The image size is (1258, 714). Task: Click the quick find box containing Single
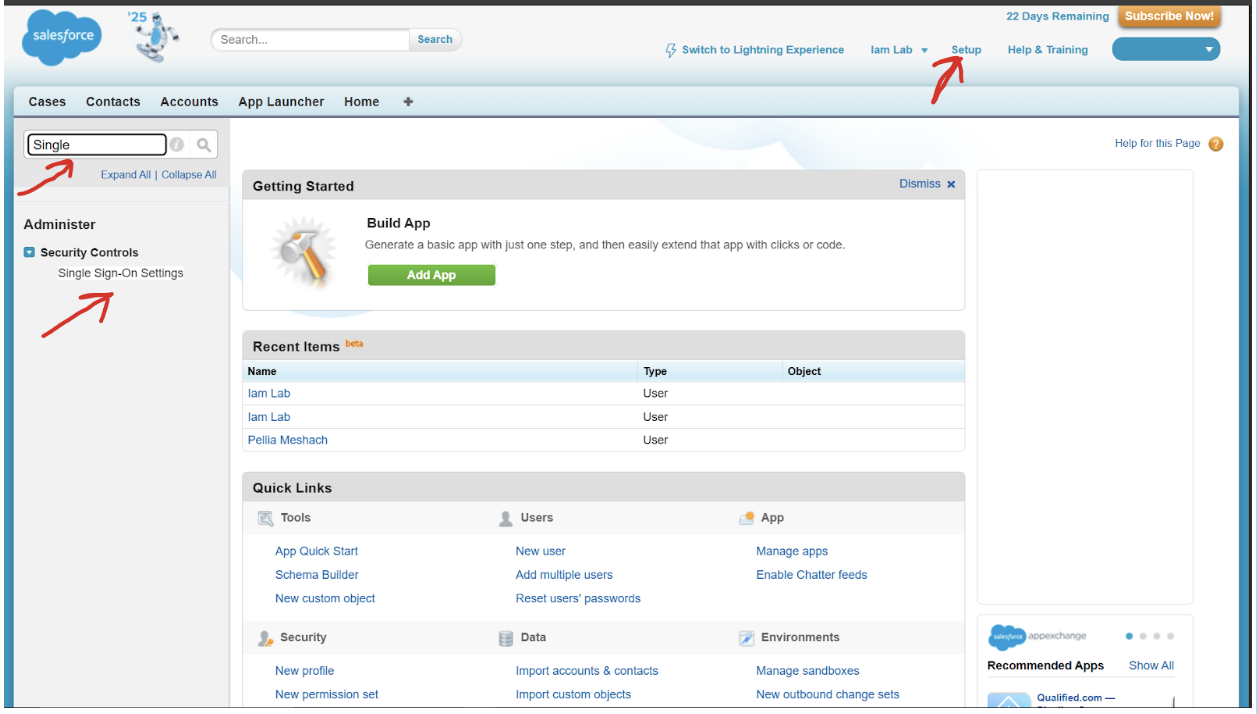coord(97,145)
